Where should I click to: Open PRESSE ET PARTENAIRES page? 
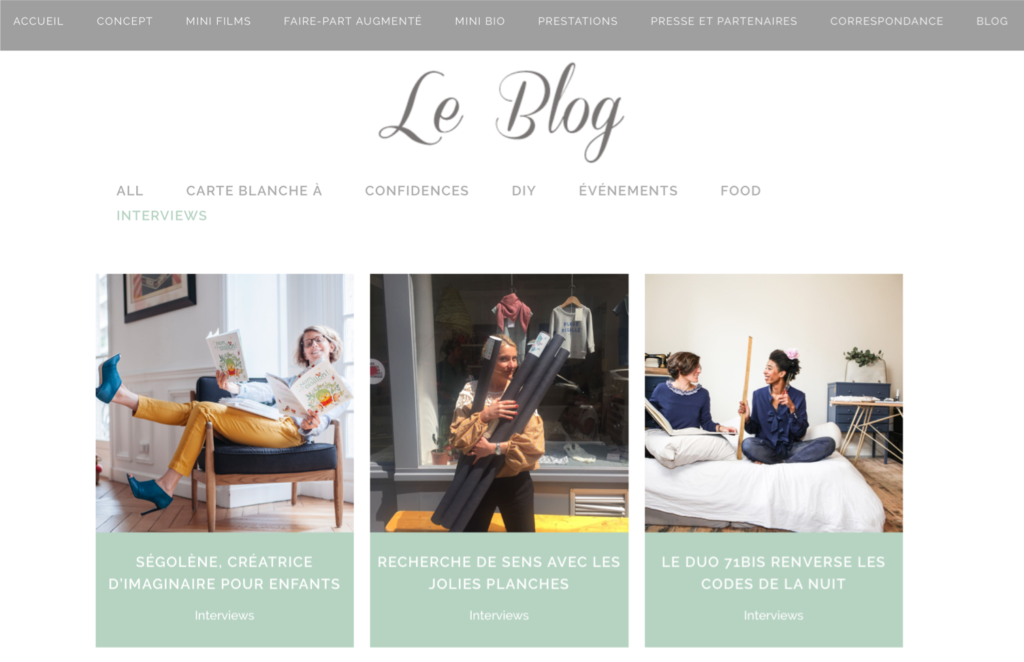(x=724, y=21)
